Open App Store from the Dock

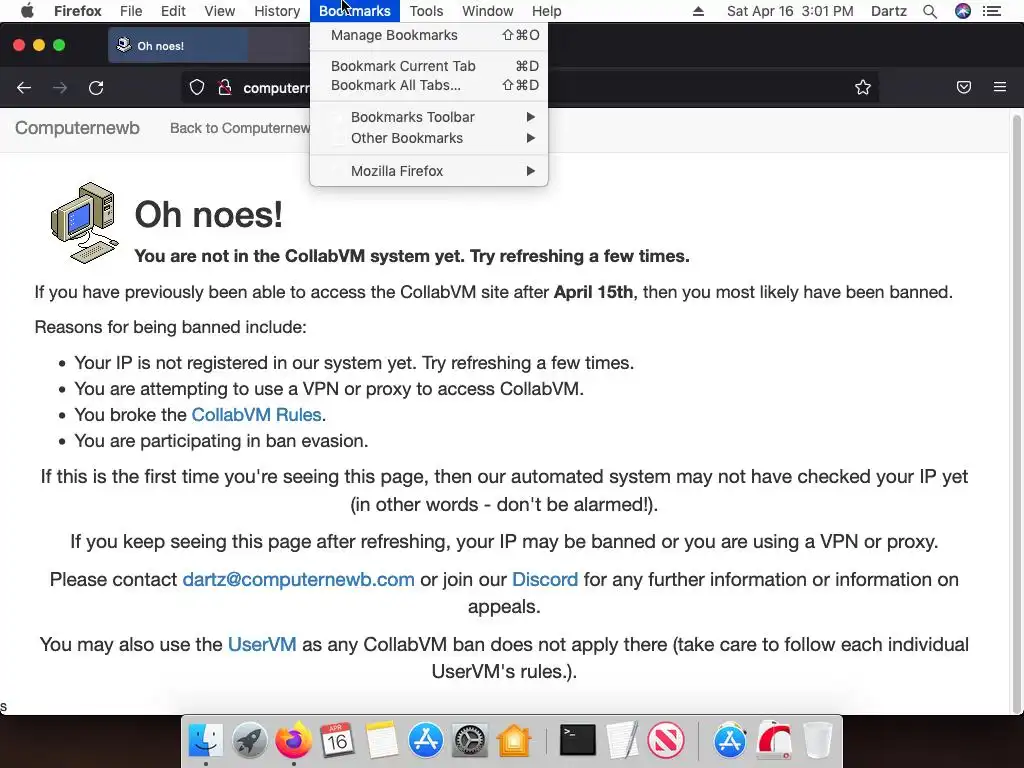point(426,741)
